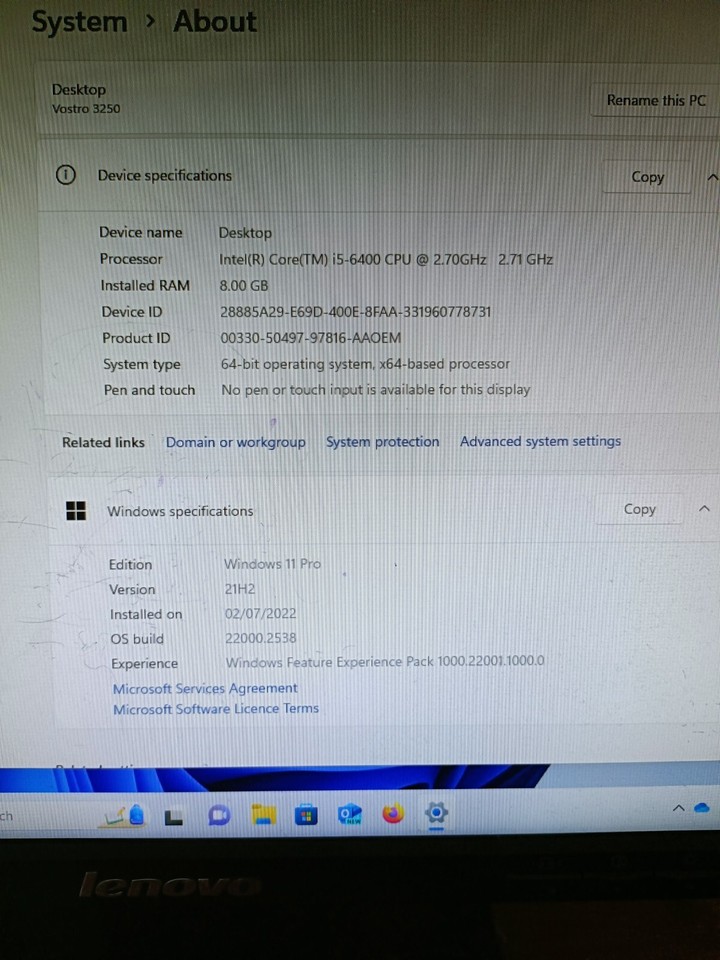720x960 pixels.
Task: Copy the Device specifications
Action: point(647,177)
